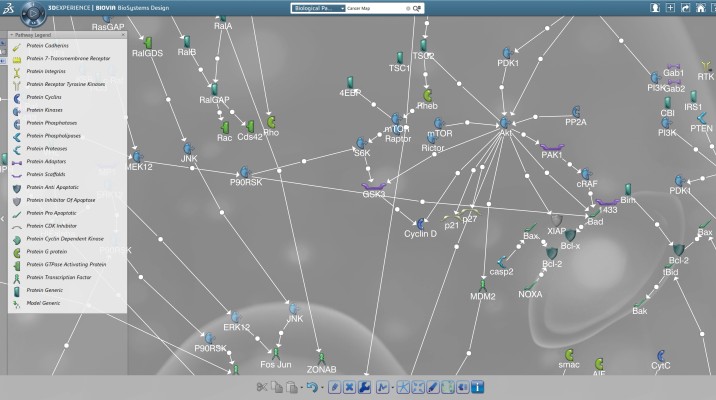Viewport: 716px width, 400px height.
Task: Click 'Protein Transcription Factor' legend entry
Action: (58, 277)
